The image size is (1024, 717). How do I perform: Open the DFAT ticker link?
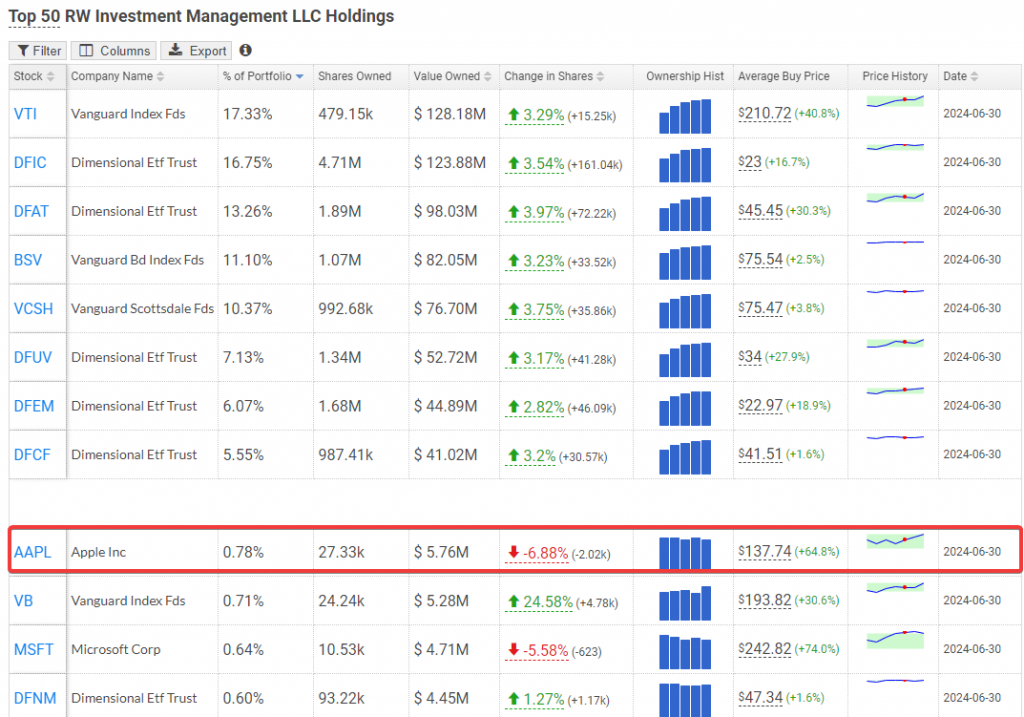[31, 212]
